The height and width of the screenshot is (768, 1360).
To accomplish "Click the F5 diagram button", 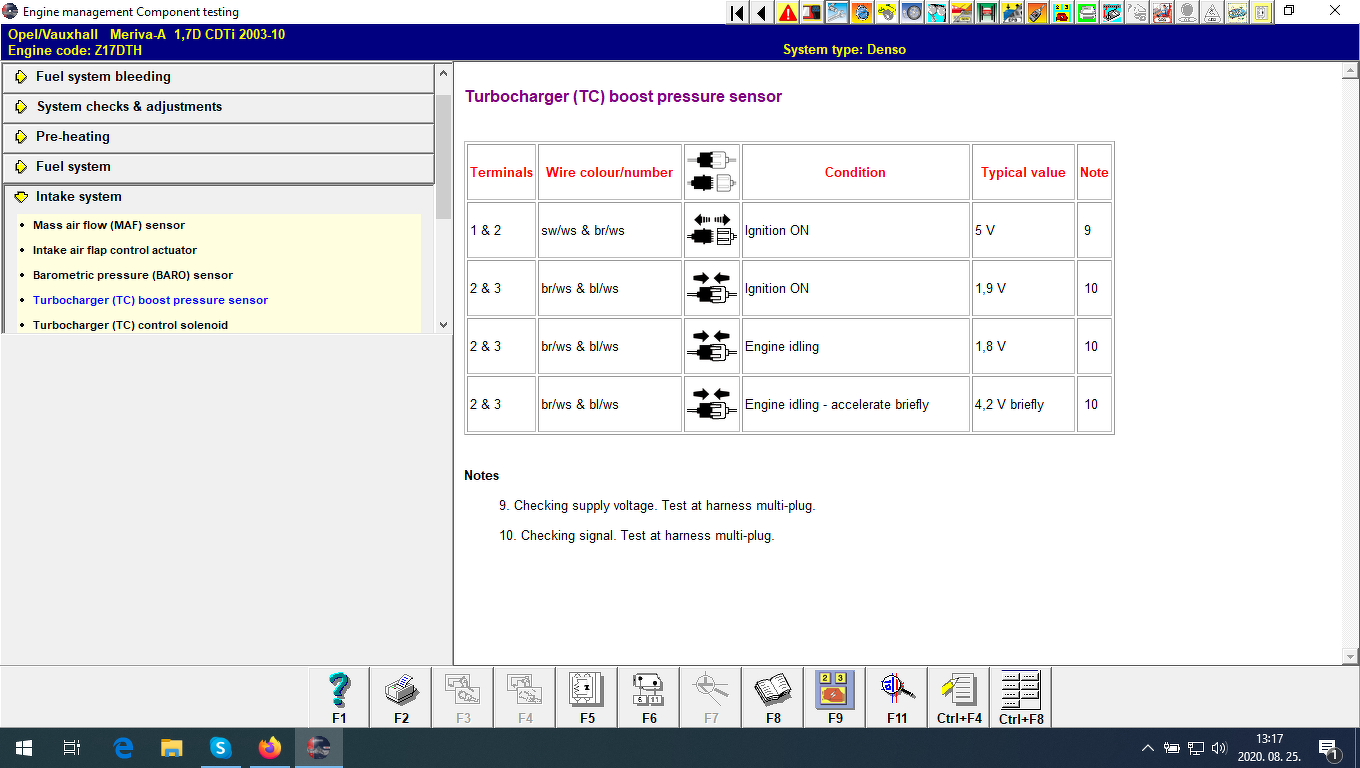I will 587,697.
